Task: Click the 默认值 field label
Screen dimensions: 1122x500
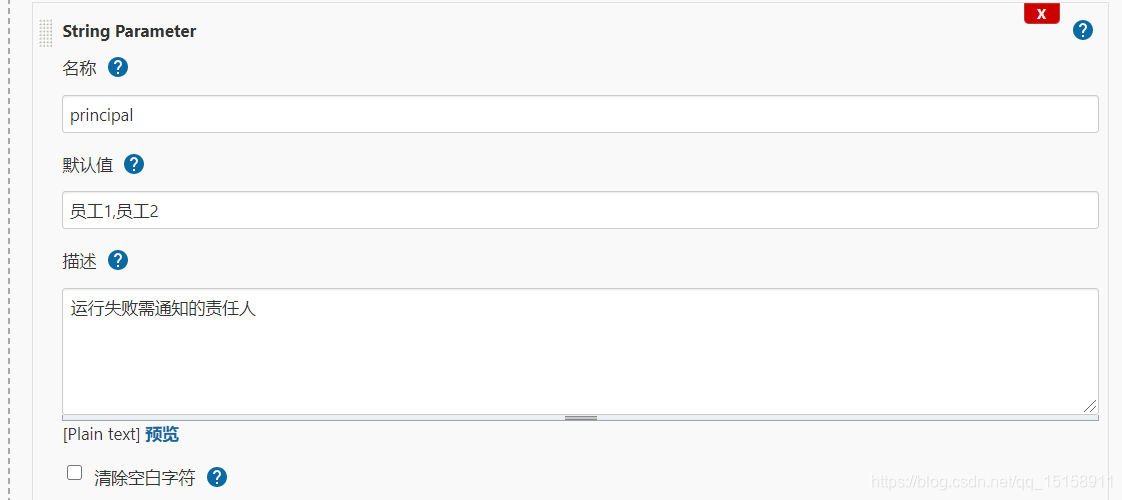Action: pyautogui.click(x=87, y=165)
